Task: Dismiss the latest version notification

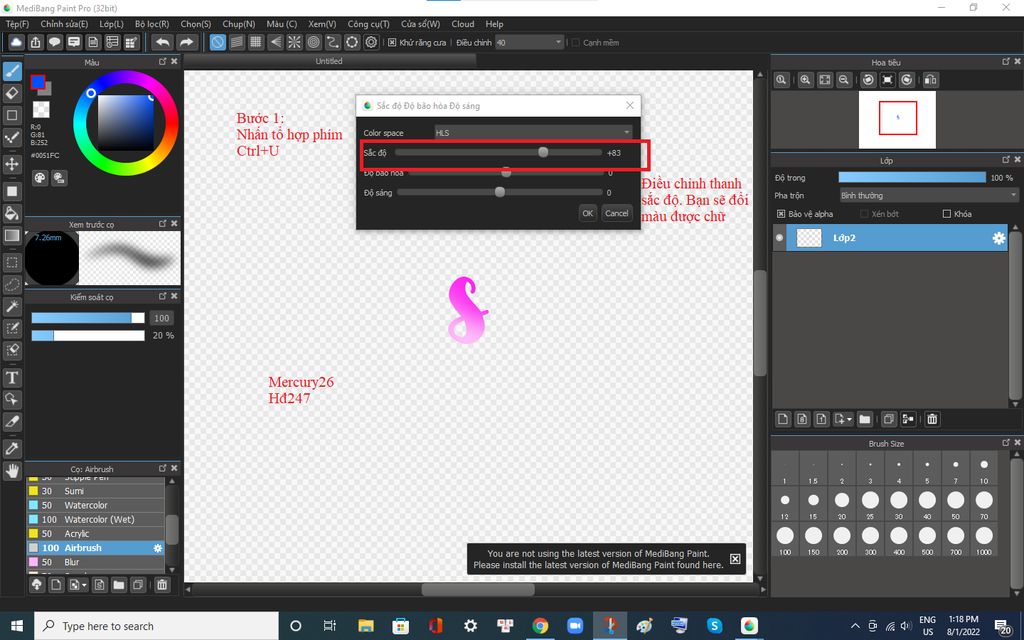Action: 735,559
